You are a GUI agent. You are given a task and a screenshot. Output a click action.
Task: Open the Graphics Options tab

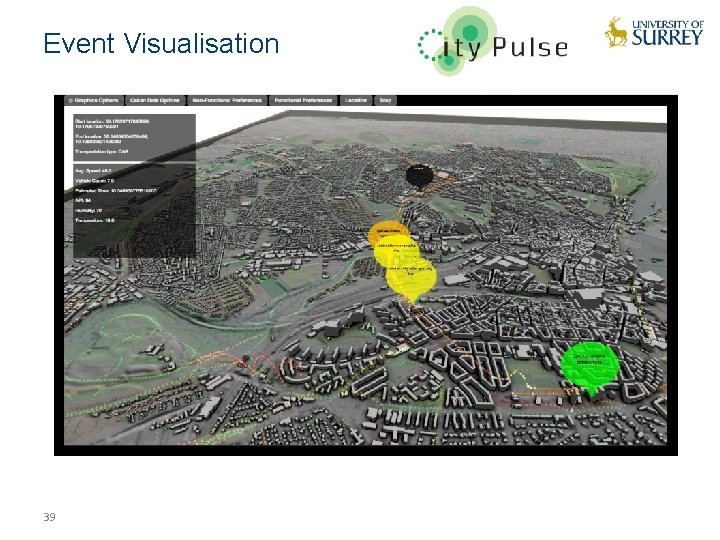coord(94,101)
